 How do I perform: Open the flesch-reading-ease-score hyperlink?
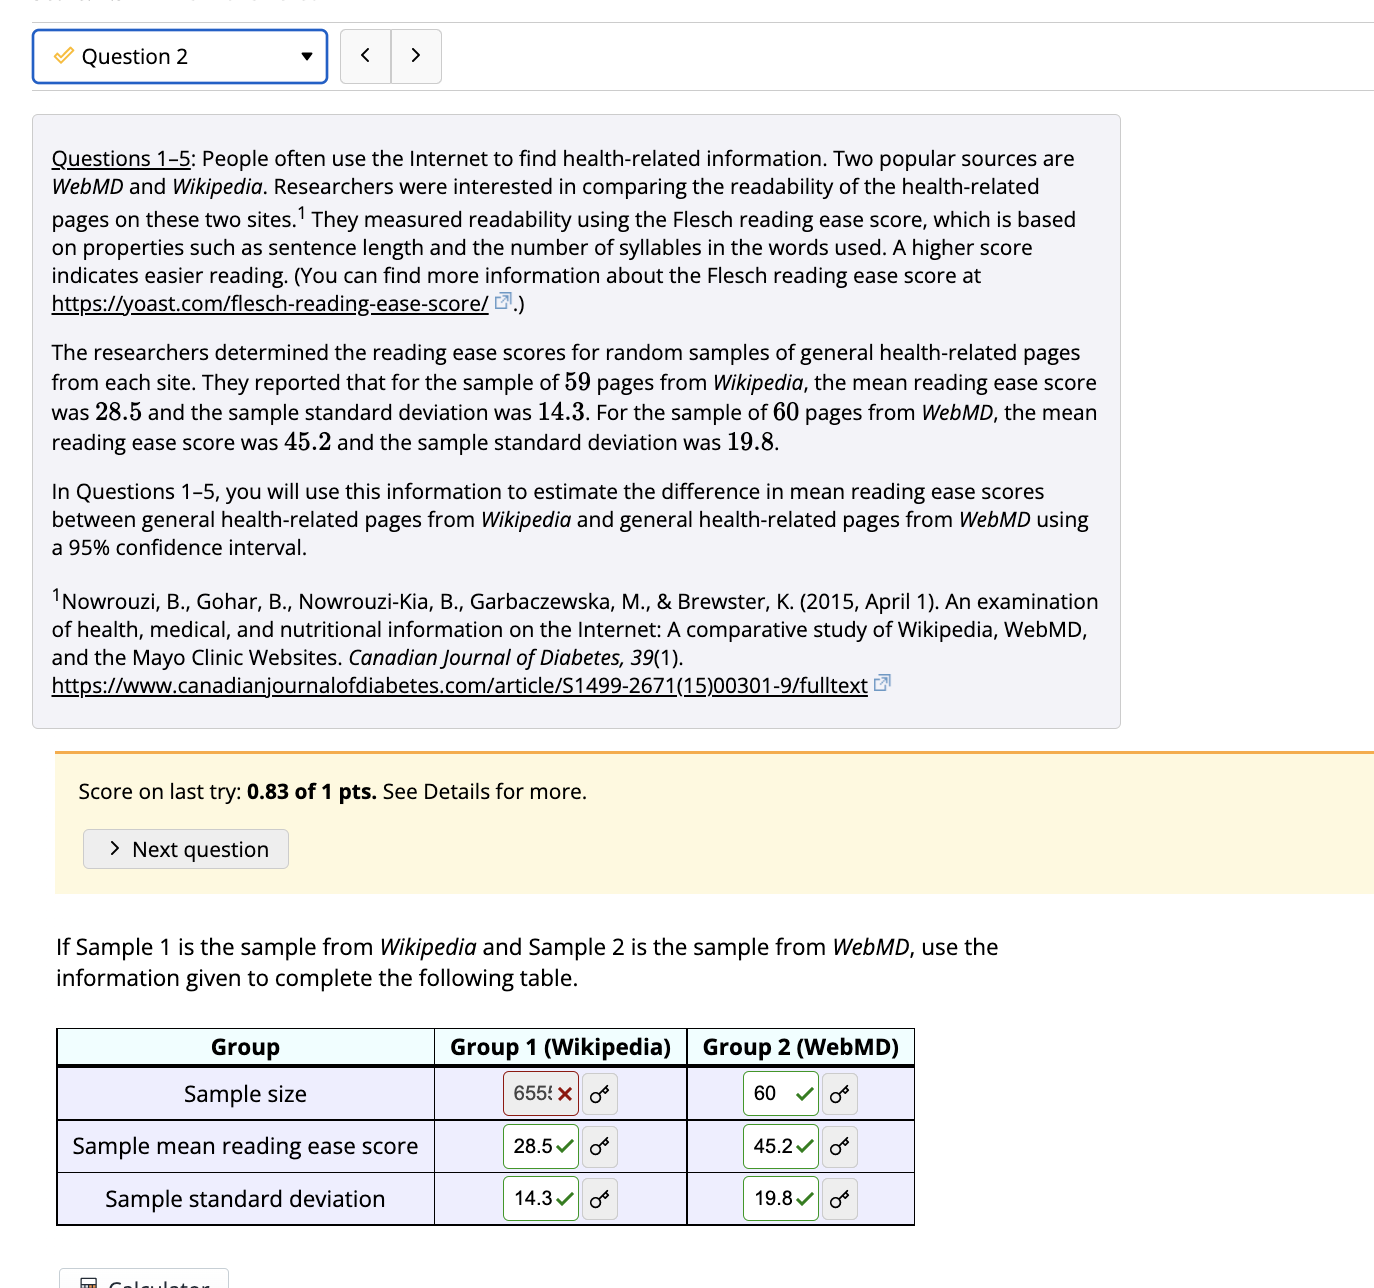268,303
